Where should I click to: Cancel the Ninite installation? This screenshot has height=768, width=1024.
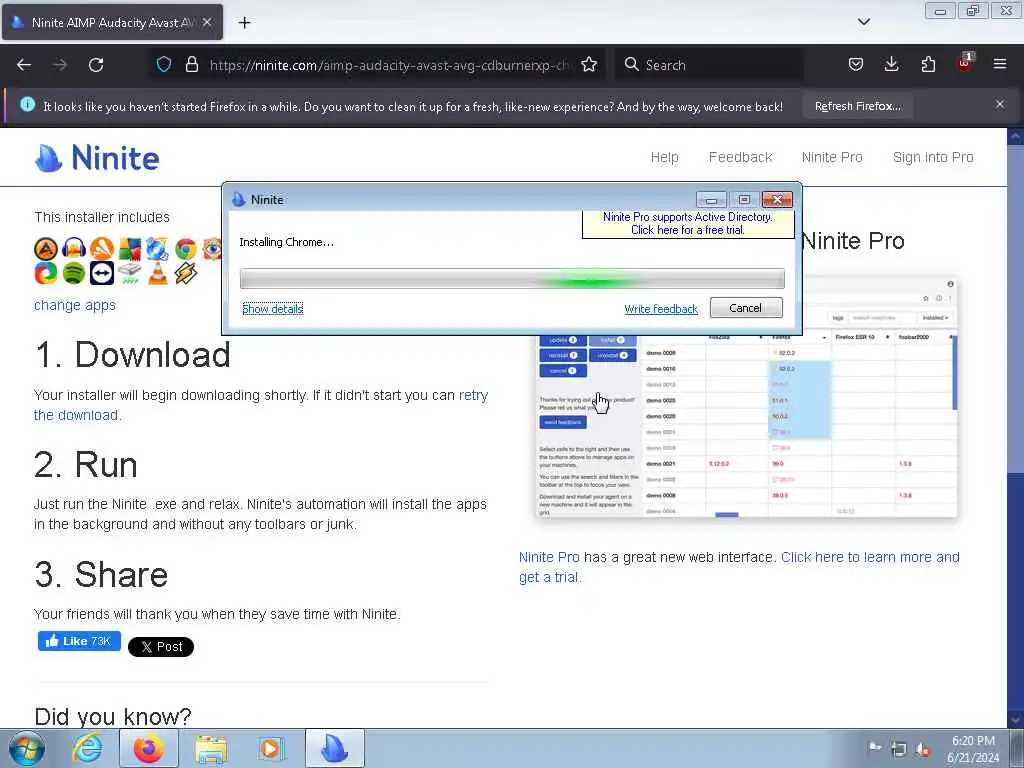click(x=746, y=308)
